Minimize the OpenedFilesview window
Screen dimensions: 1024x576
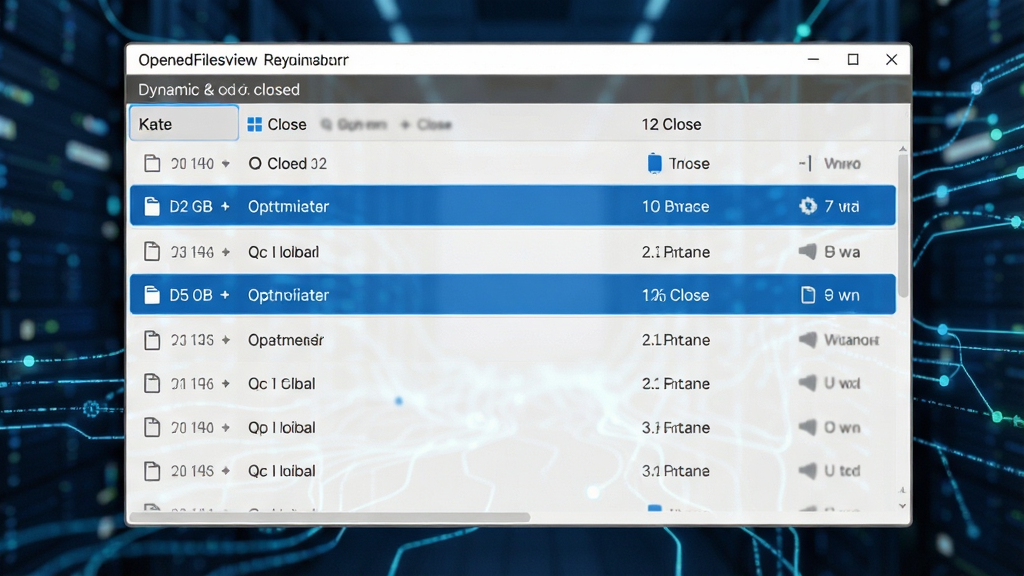(813, 59)
